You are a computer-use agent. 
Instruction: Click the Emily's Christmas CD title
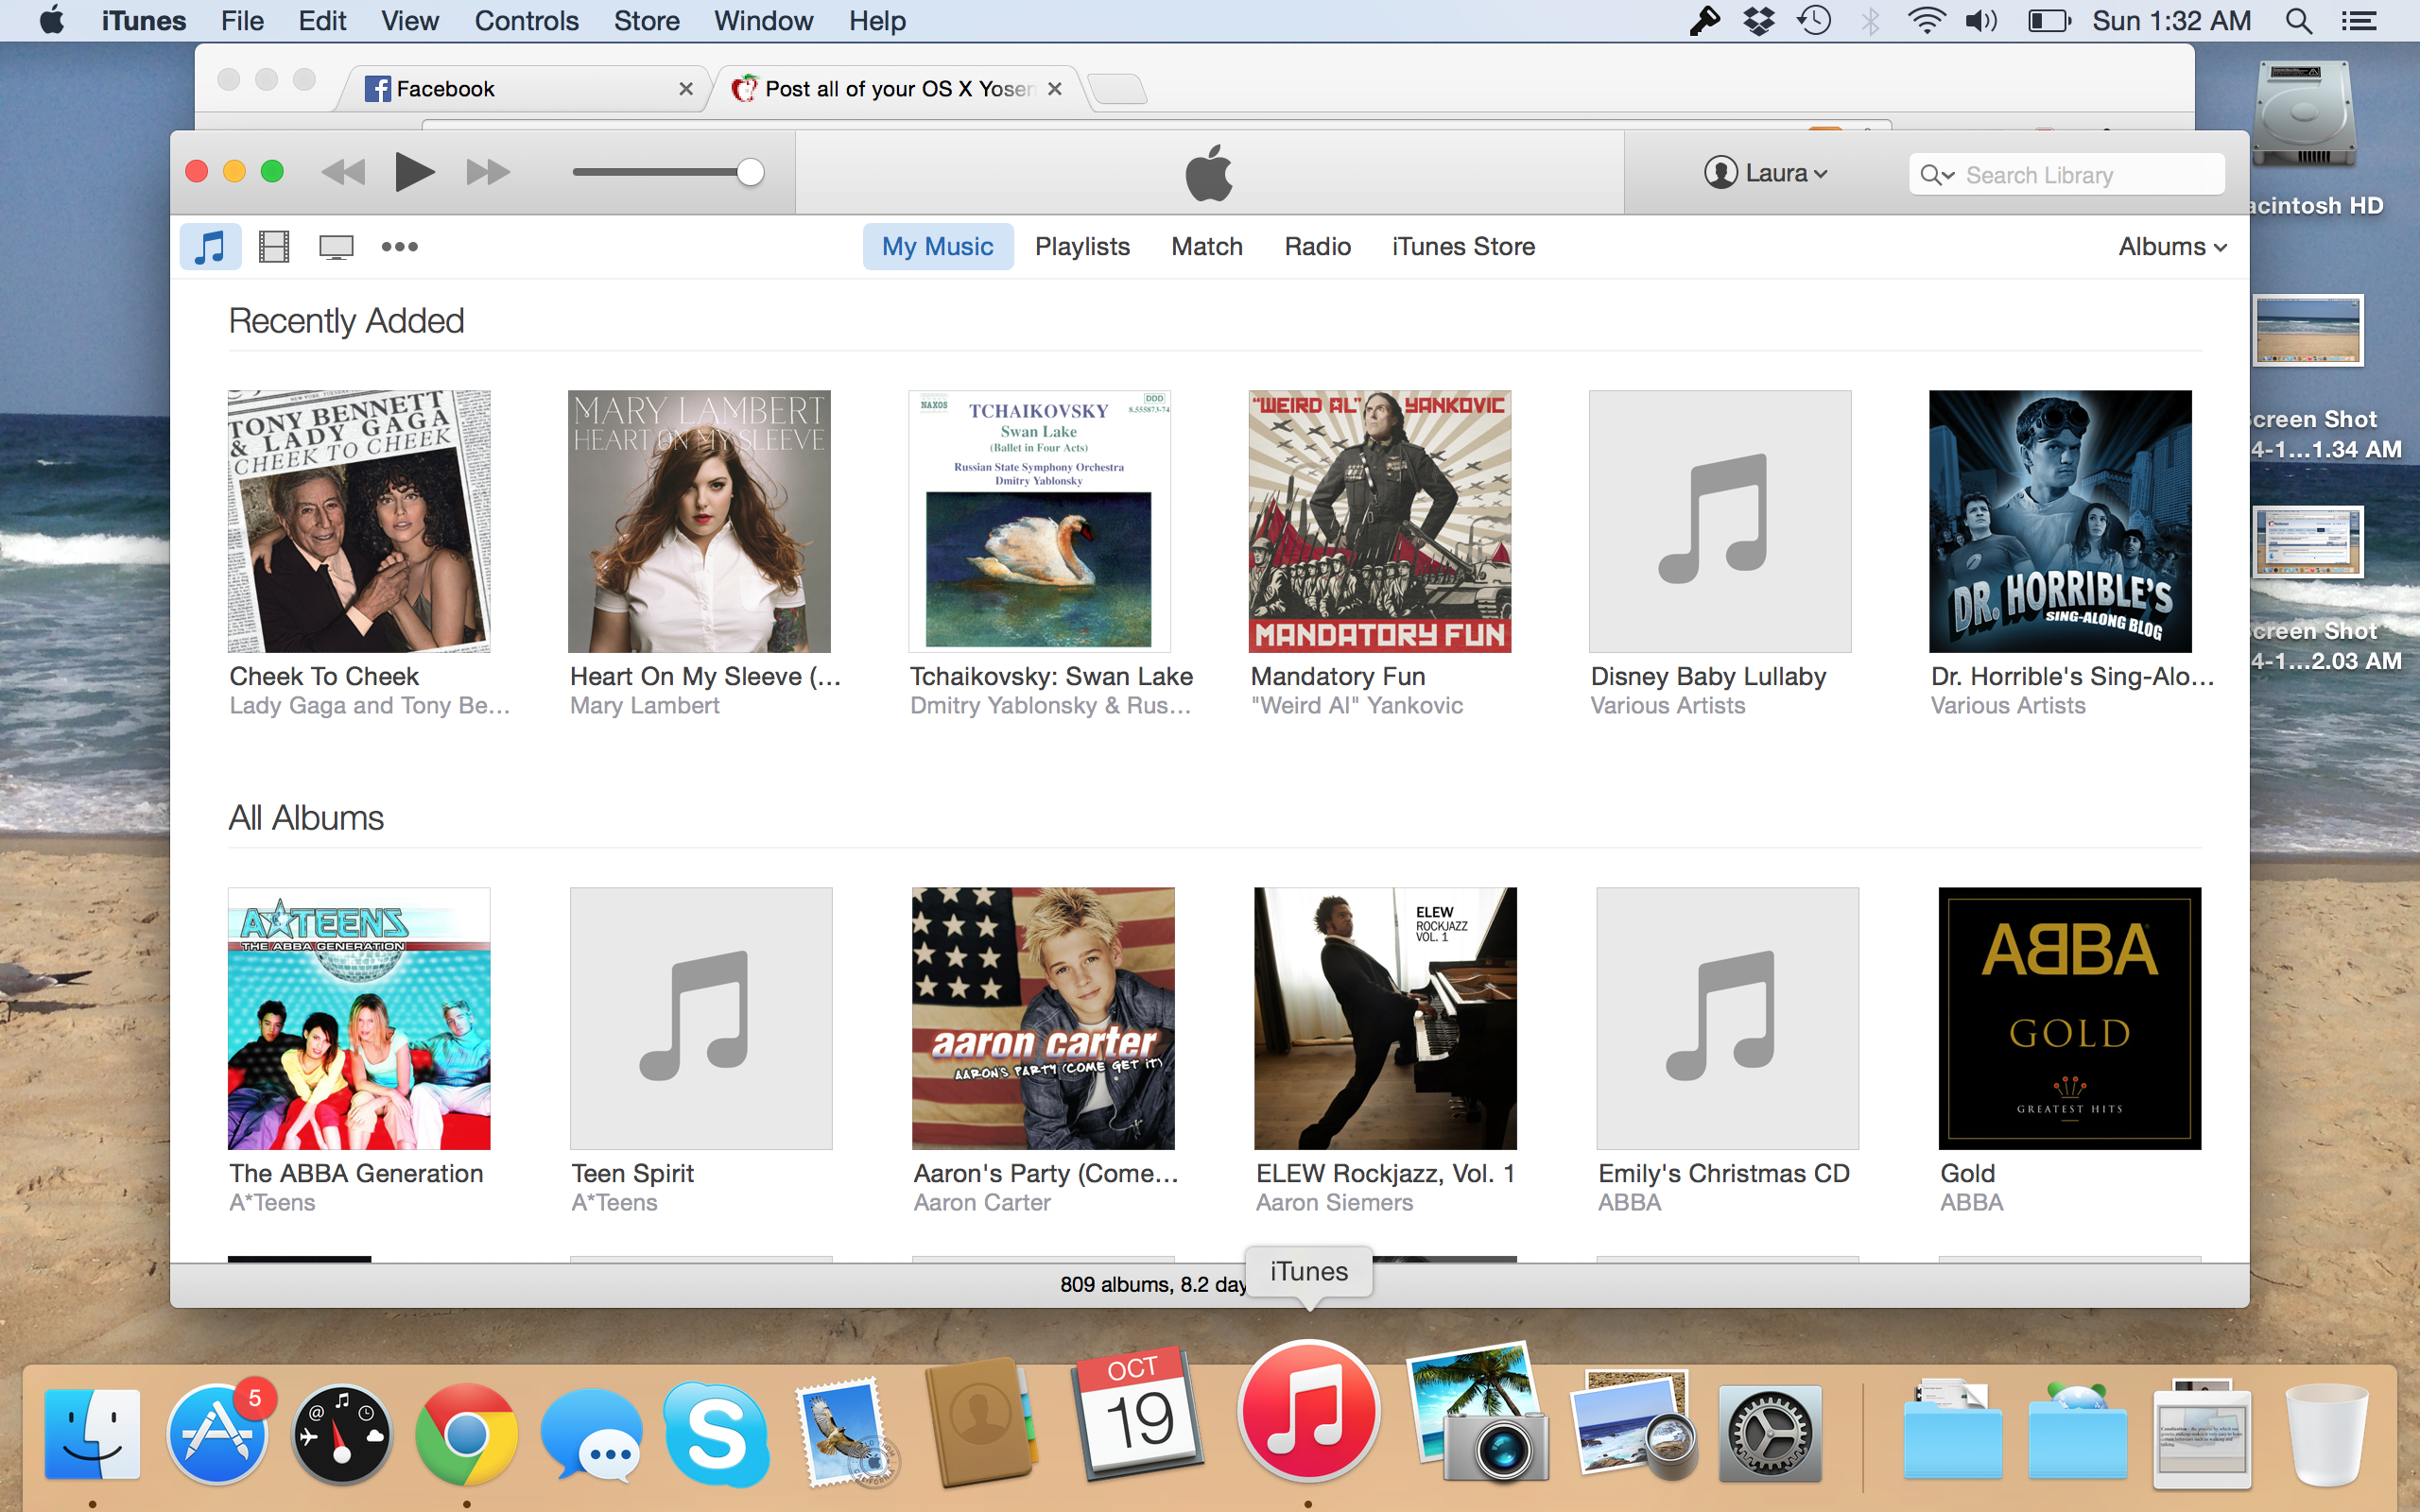[1724, 1173]
